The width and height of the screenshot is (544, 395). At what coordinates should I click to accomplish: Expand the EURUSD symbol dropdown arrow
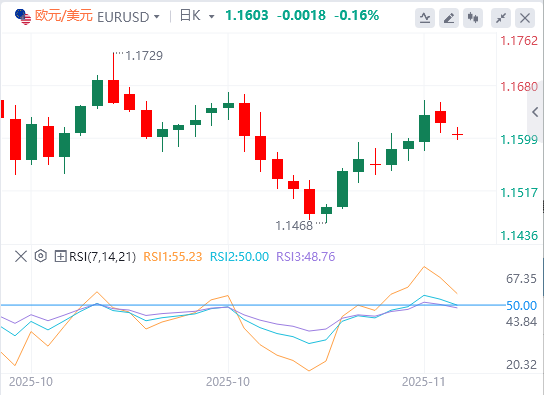[x=156, y=17]
